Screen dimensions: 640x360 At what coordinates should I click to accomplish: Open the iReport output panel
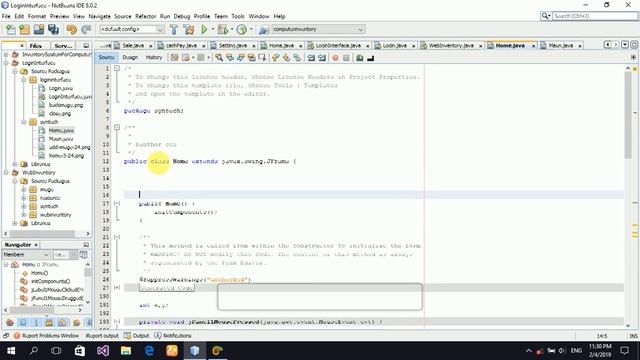pyautogui.click(x=102, y=336)
